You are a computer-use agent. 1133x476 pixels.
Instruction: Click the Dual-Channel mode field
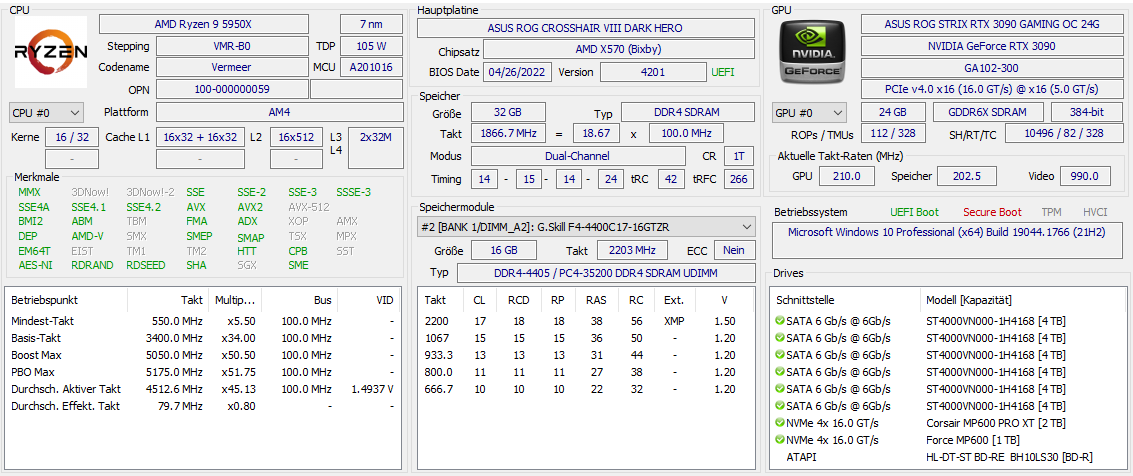click(578, 156)
